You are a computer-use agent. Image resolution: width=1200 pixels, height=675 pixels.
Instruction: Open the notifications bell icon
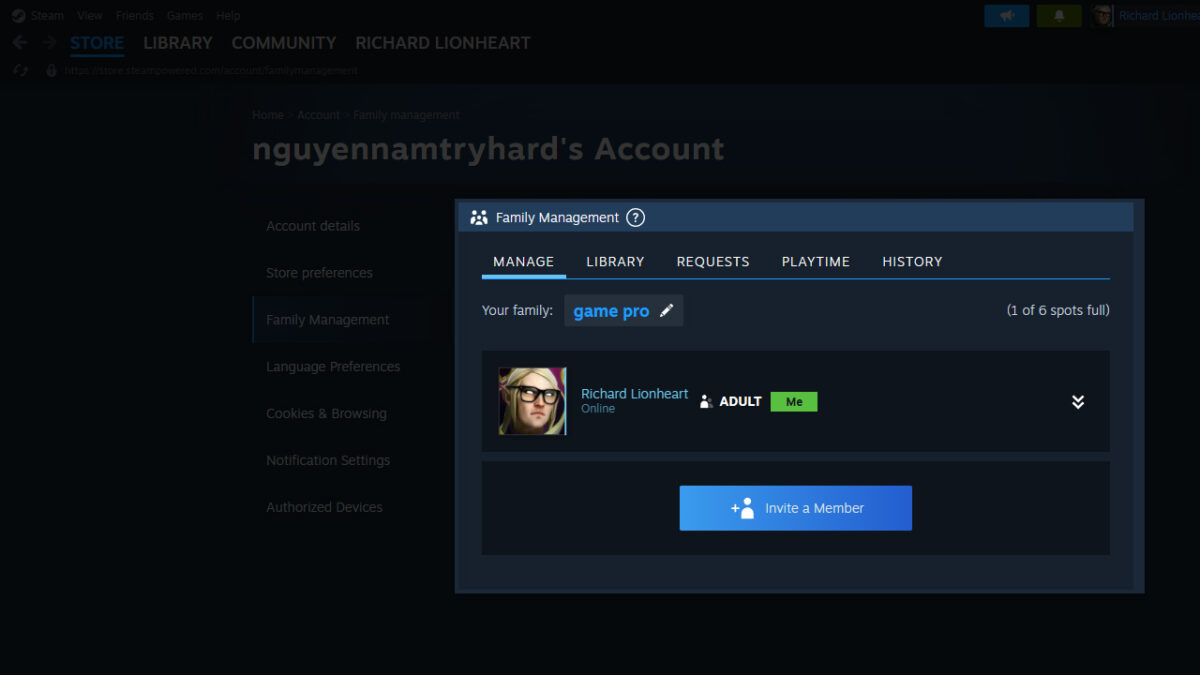1059,16
